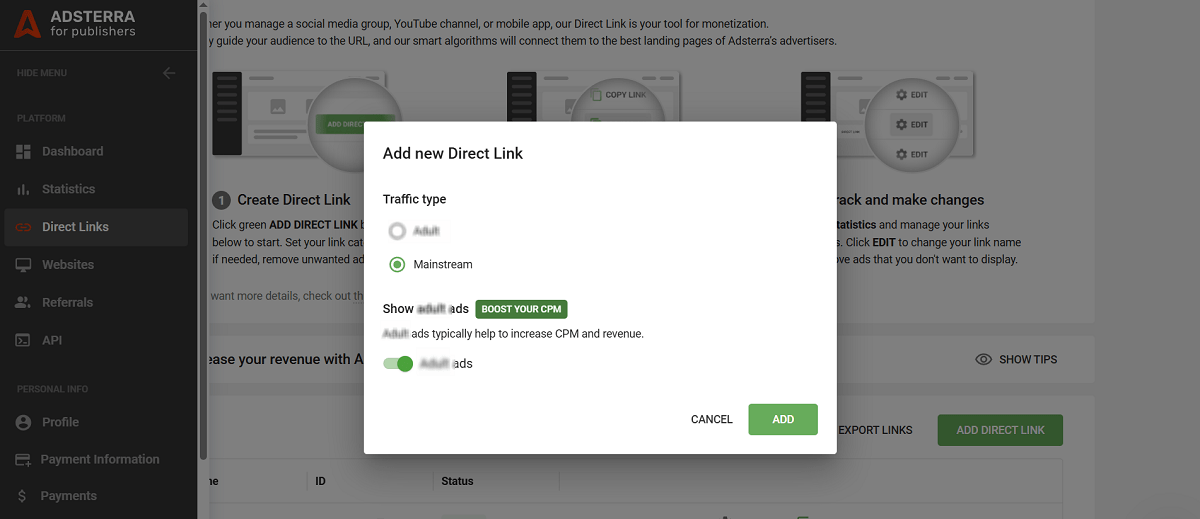Click the PLATFORM section label
The height and width of the screenshot is (519, 1200).
41,118
